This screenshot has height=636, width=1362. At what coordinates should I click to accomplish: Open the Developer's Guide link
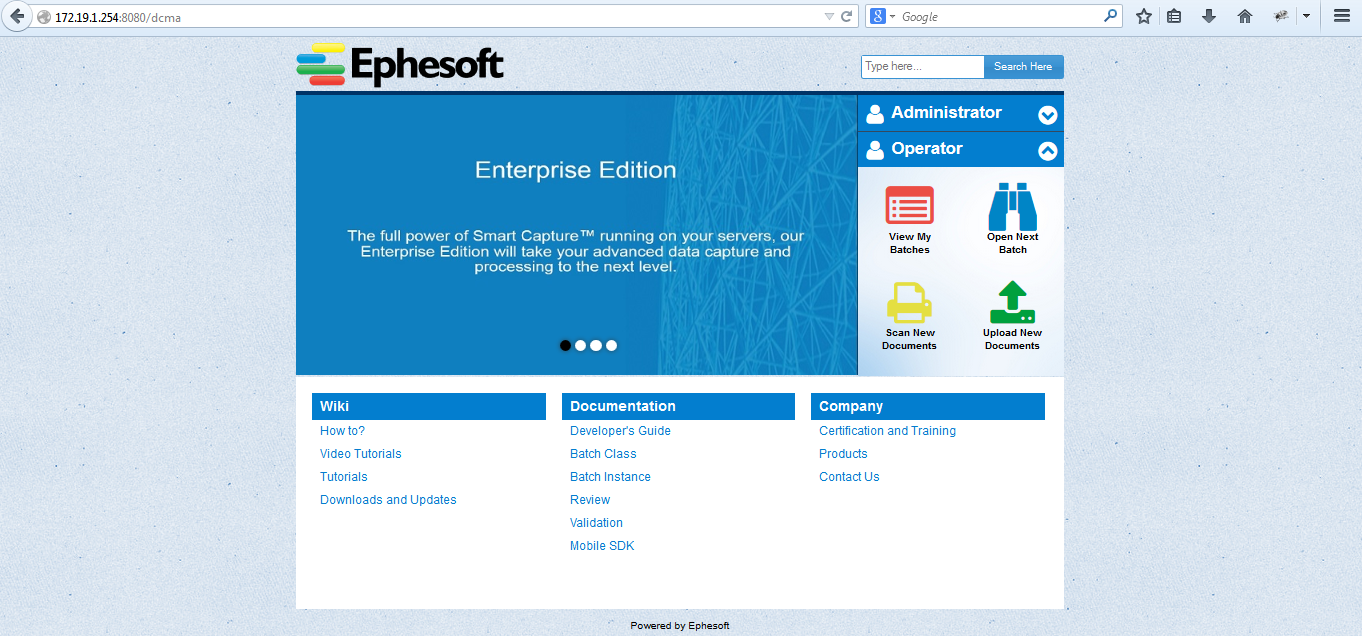pyautogui.click(x=620, y=431)
